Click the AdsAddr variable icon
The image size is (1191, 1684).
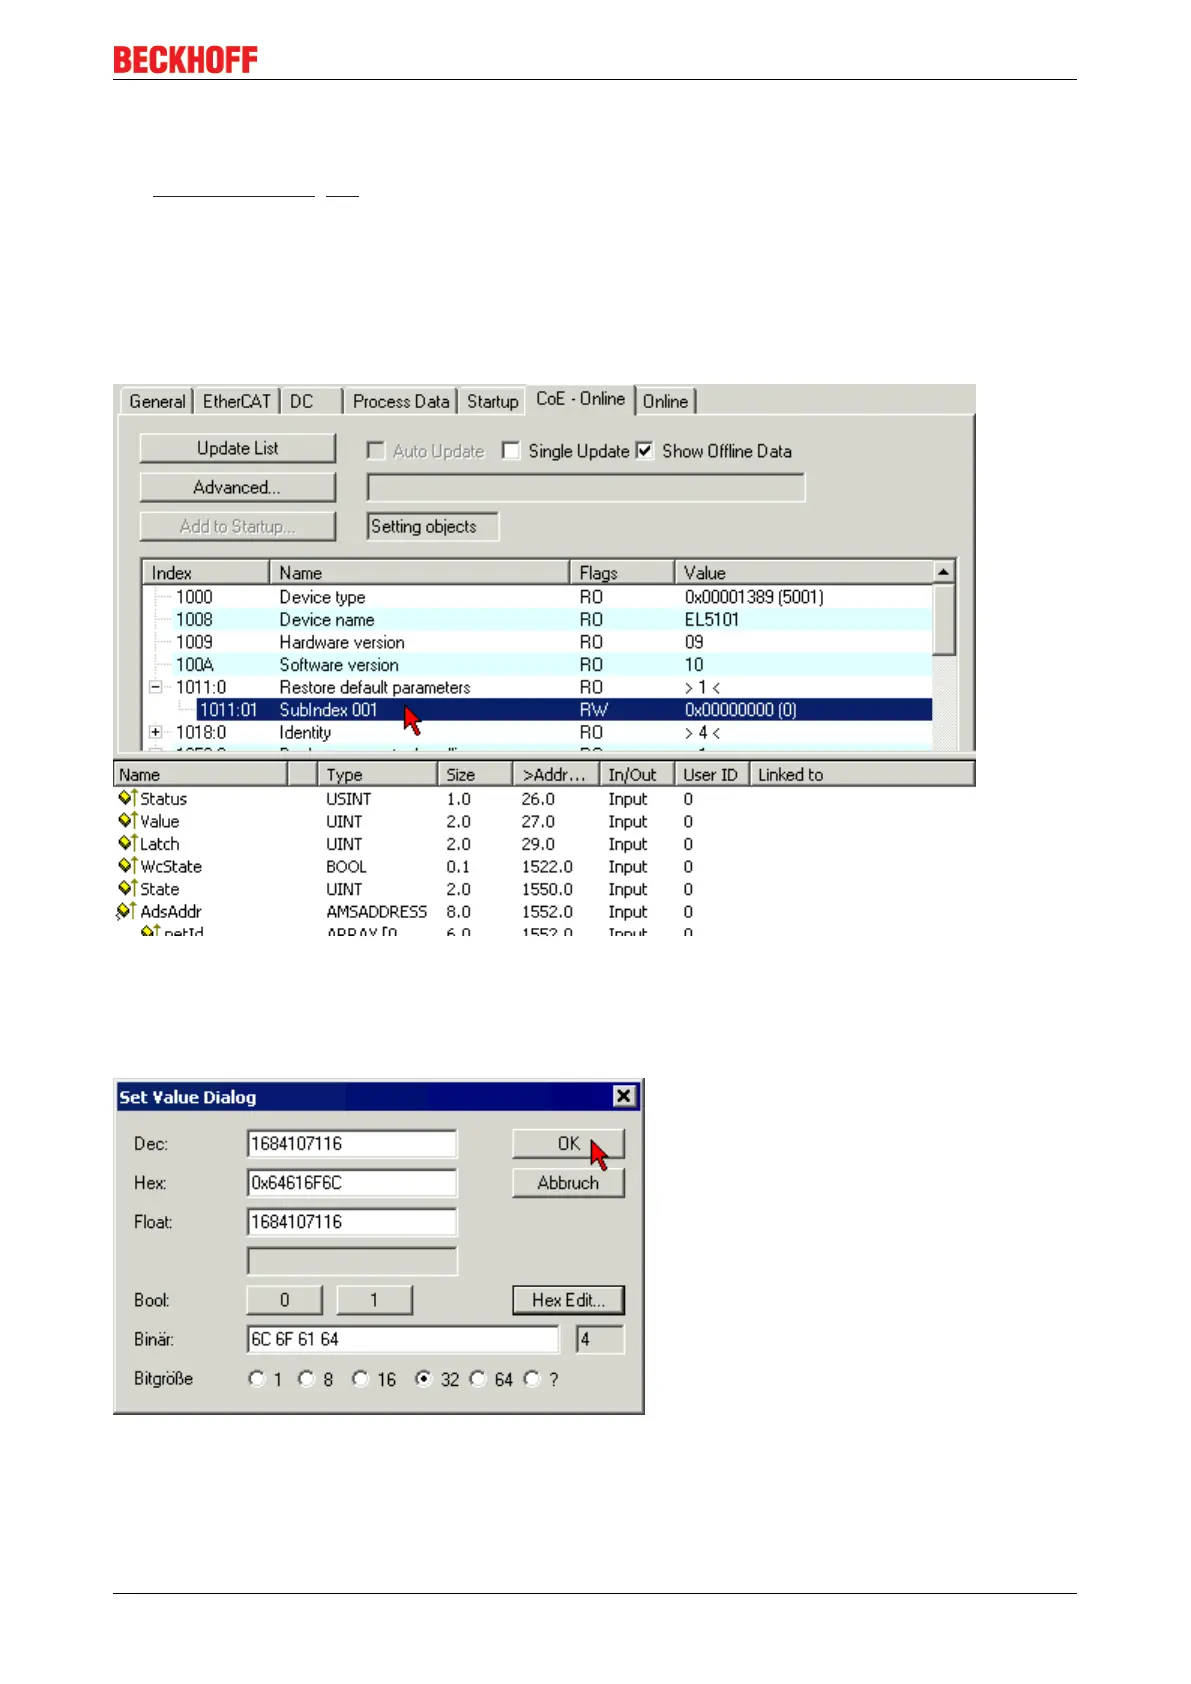point(126,911)
